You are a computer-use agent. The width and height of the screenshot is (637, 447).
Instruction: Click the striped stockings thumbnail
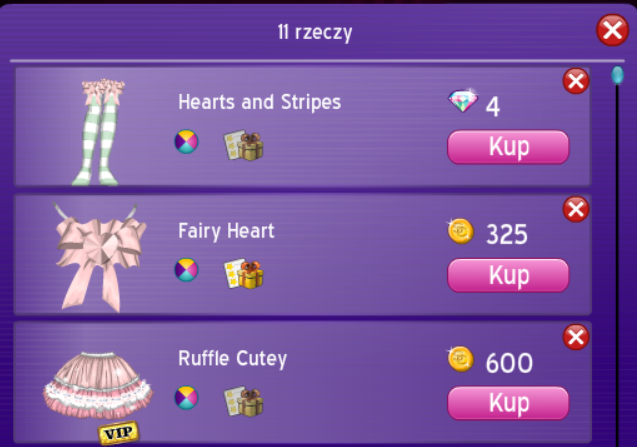[100, 132]
